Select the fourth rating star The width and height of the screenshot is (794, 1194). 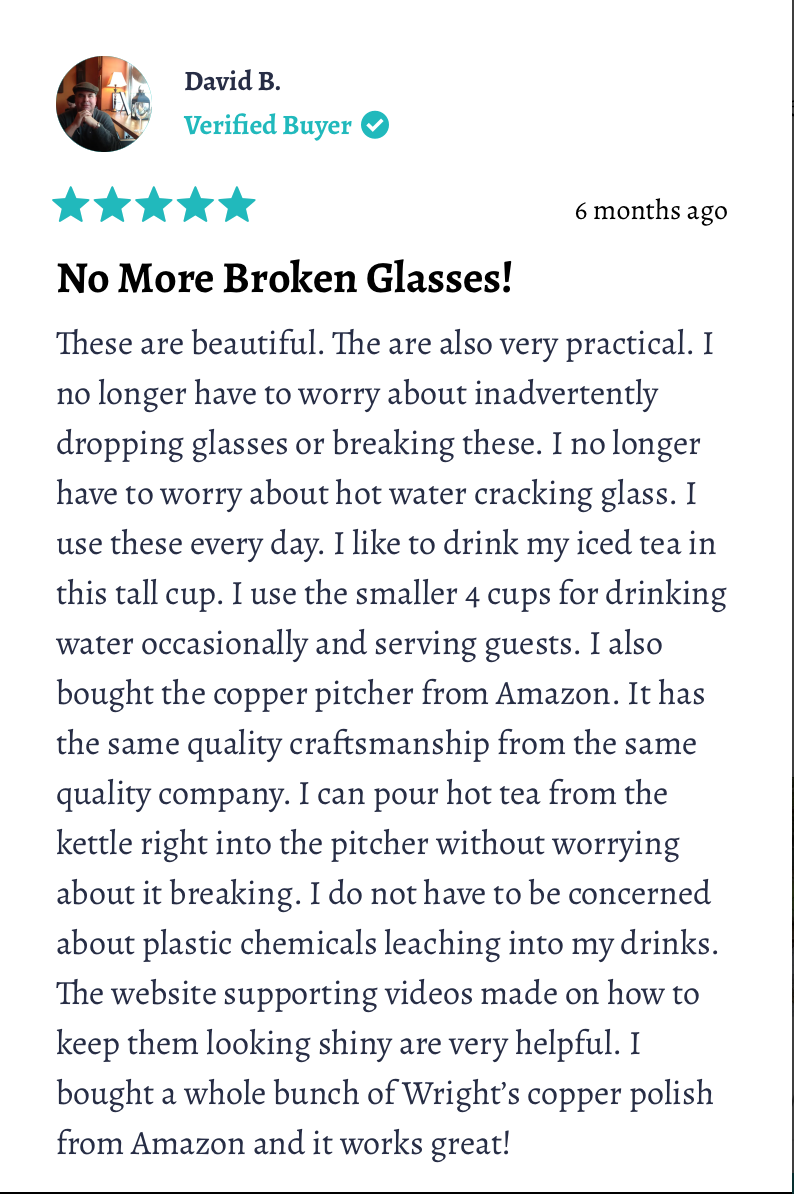click(x=196, y=205)
